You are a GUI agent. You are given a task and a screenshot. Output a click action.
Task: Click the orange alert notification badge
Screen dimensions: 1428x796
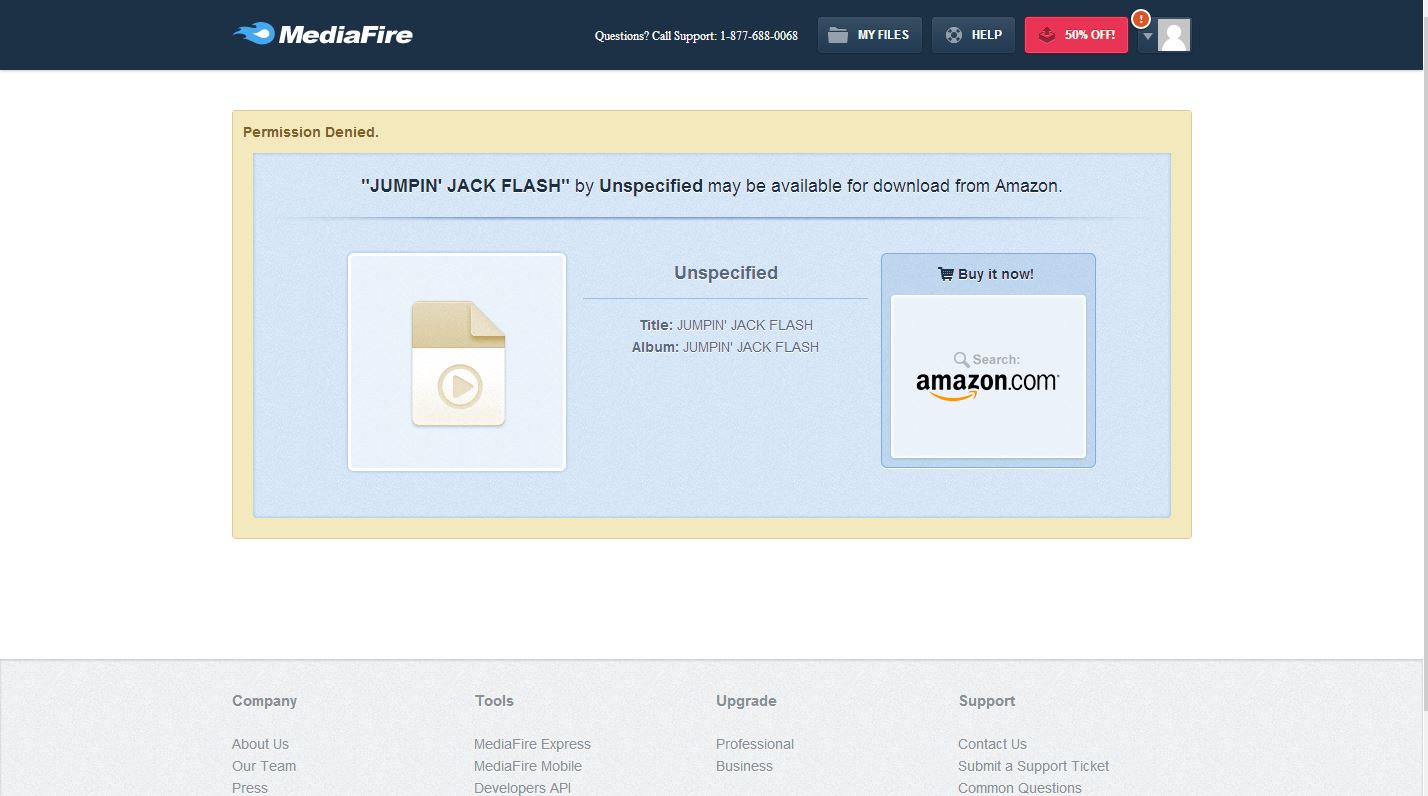(x=1141, y=19)
